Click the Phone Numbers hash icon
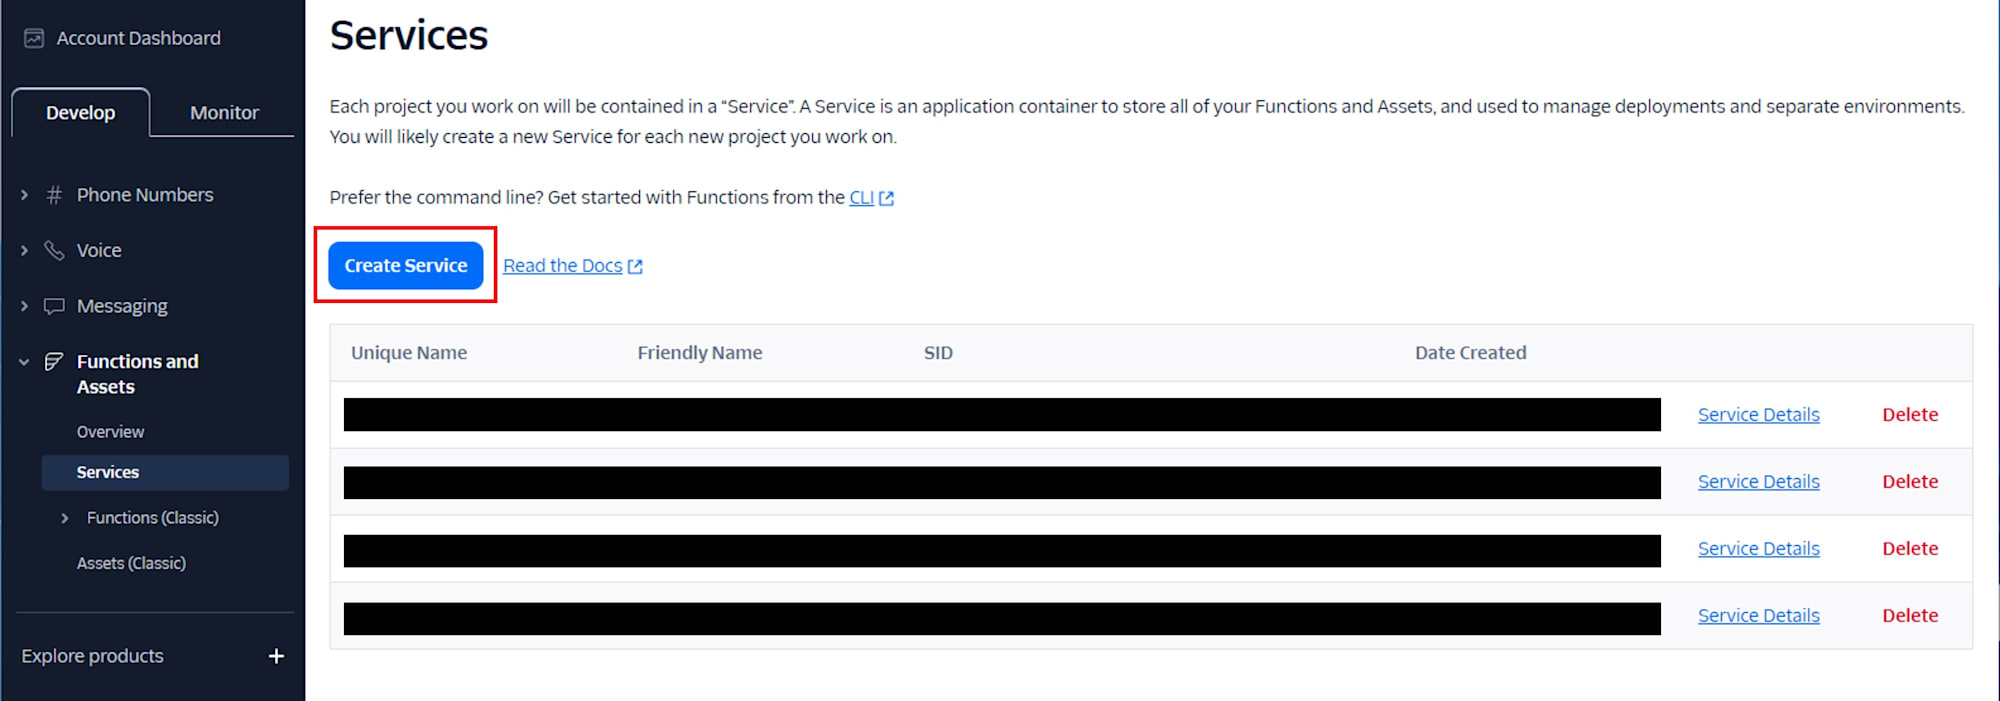The height and width of the screenshot is (701, 2000). coord(54,195)
